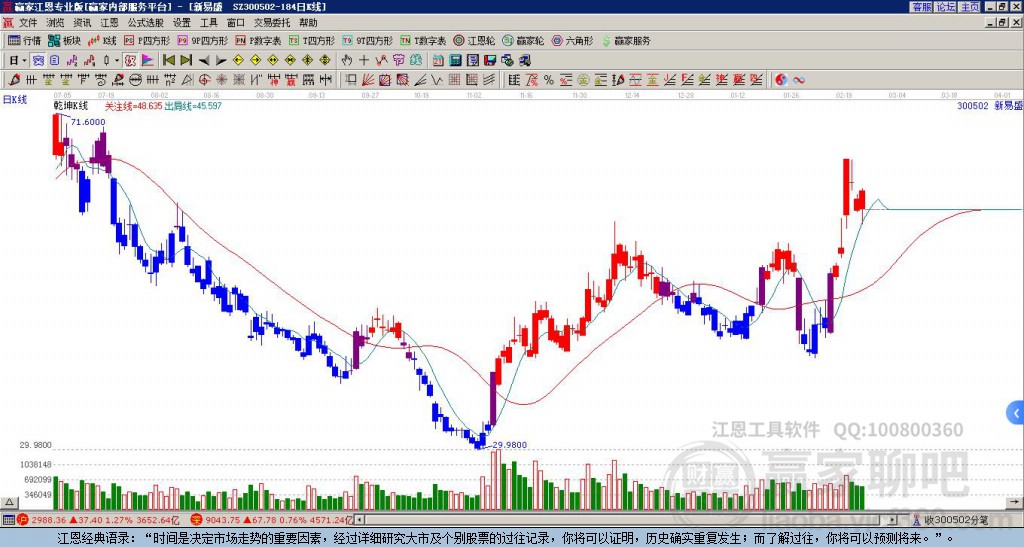Open the P数字表 number table
This screenshot has height=548, width=1024.
[x=258, y=40]
